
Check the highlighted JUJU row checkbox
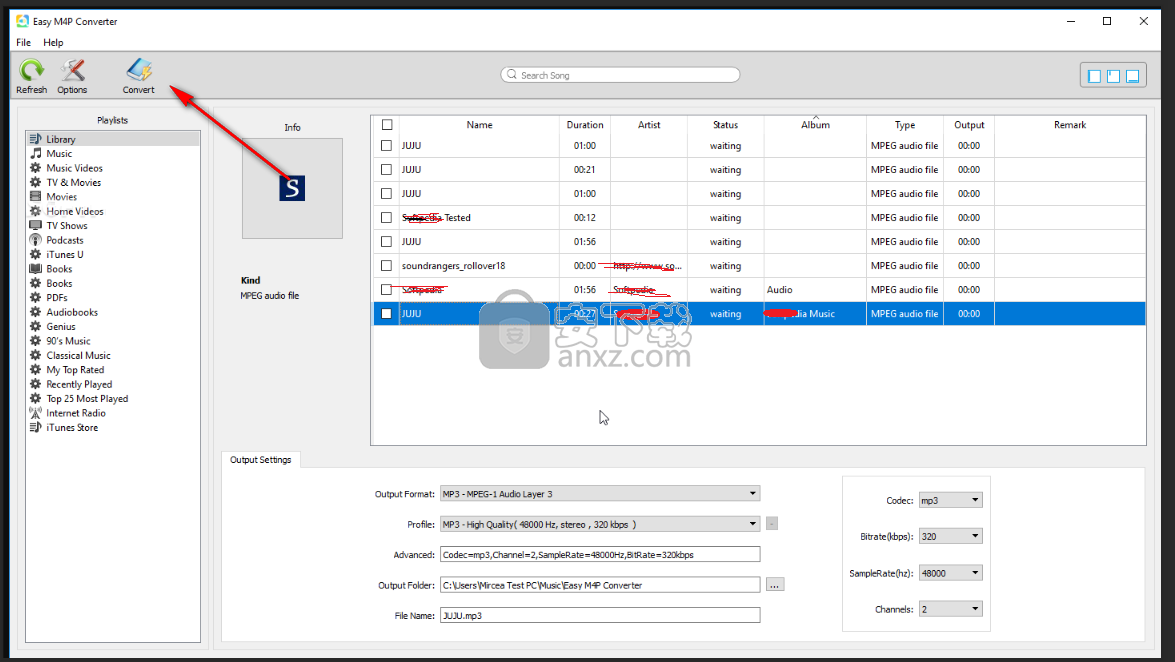point(387,313)
